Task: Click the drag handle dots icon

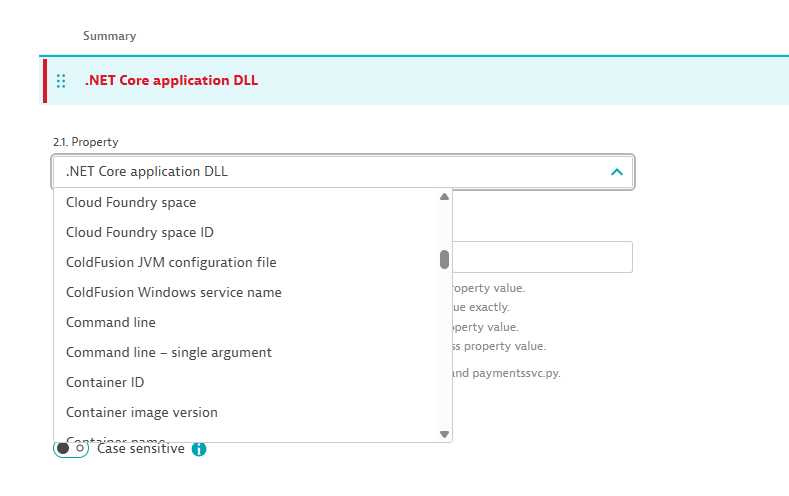Action: (61, 81)
